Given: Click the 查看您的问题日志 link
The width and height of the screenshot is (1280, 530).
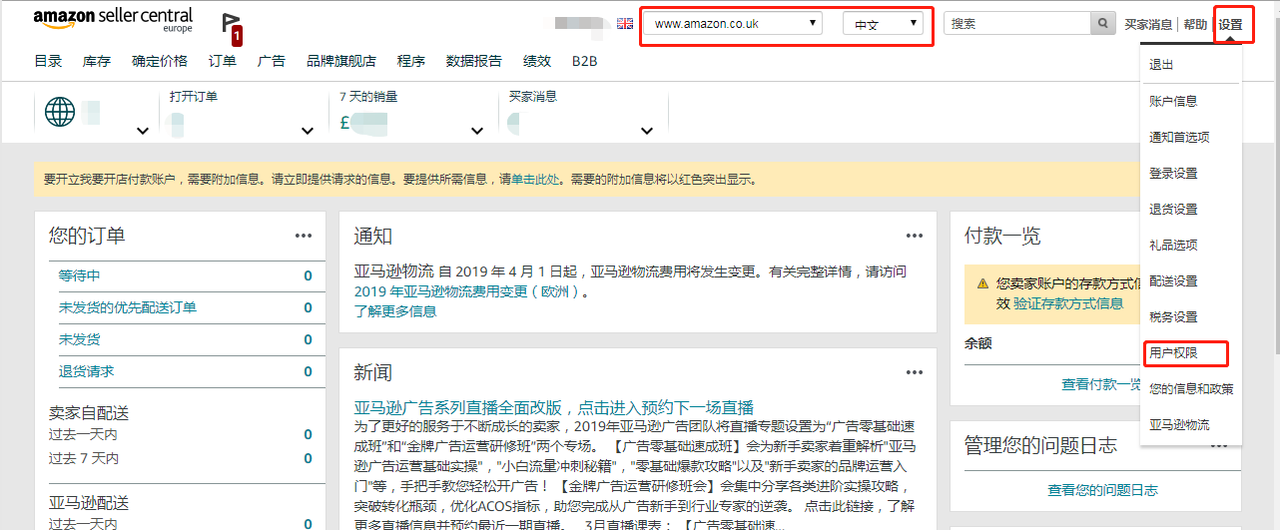Looking at the screenshot, I should 1102,490.
